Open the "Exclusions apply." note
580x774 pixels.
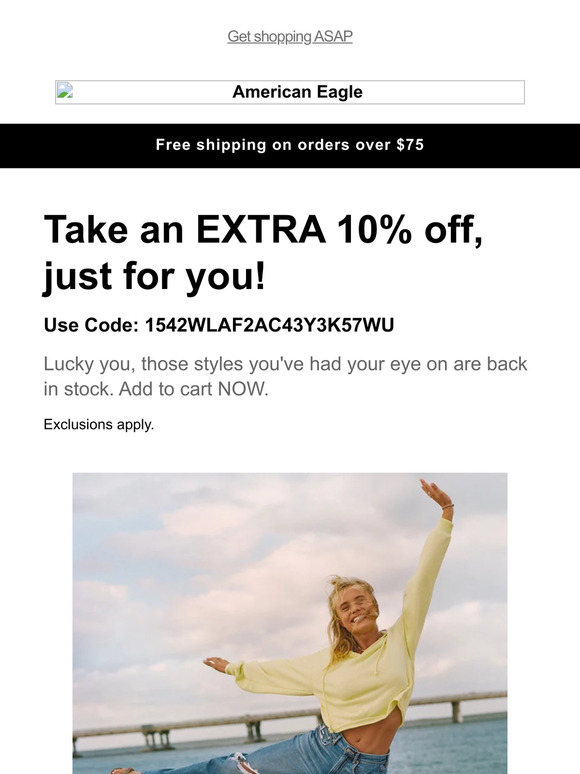[x=99, y=425]
